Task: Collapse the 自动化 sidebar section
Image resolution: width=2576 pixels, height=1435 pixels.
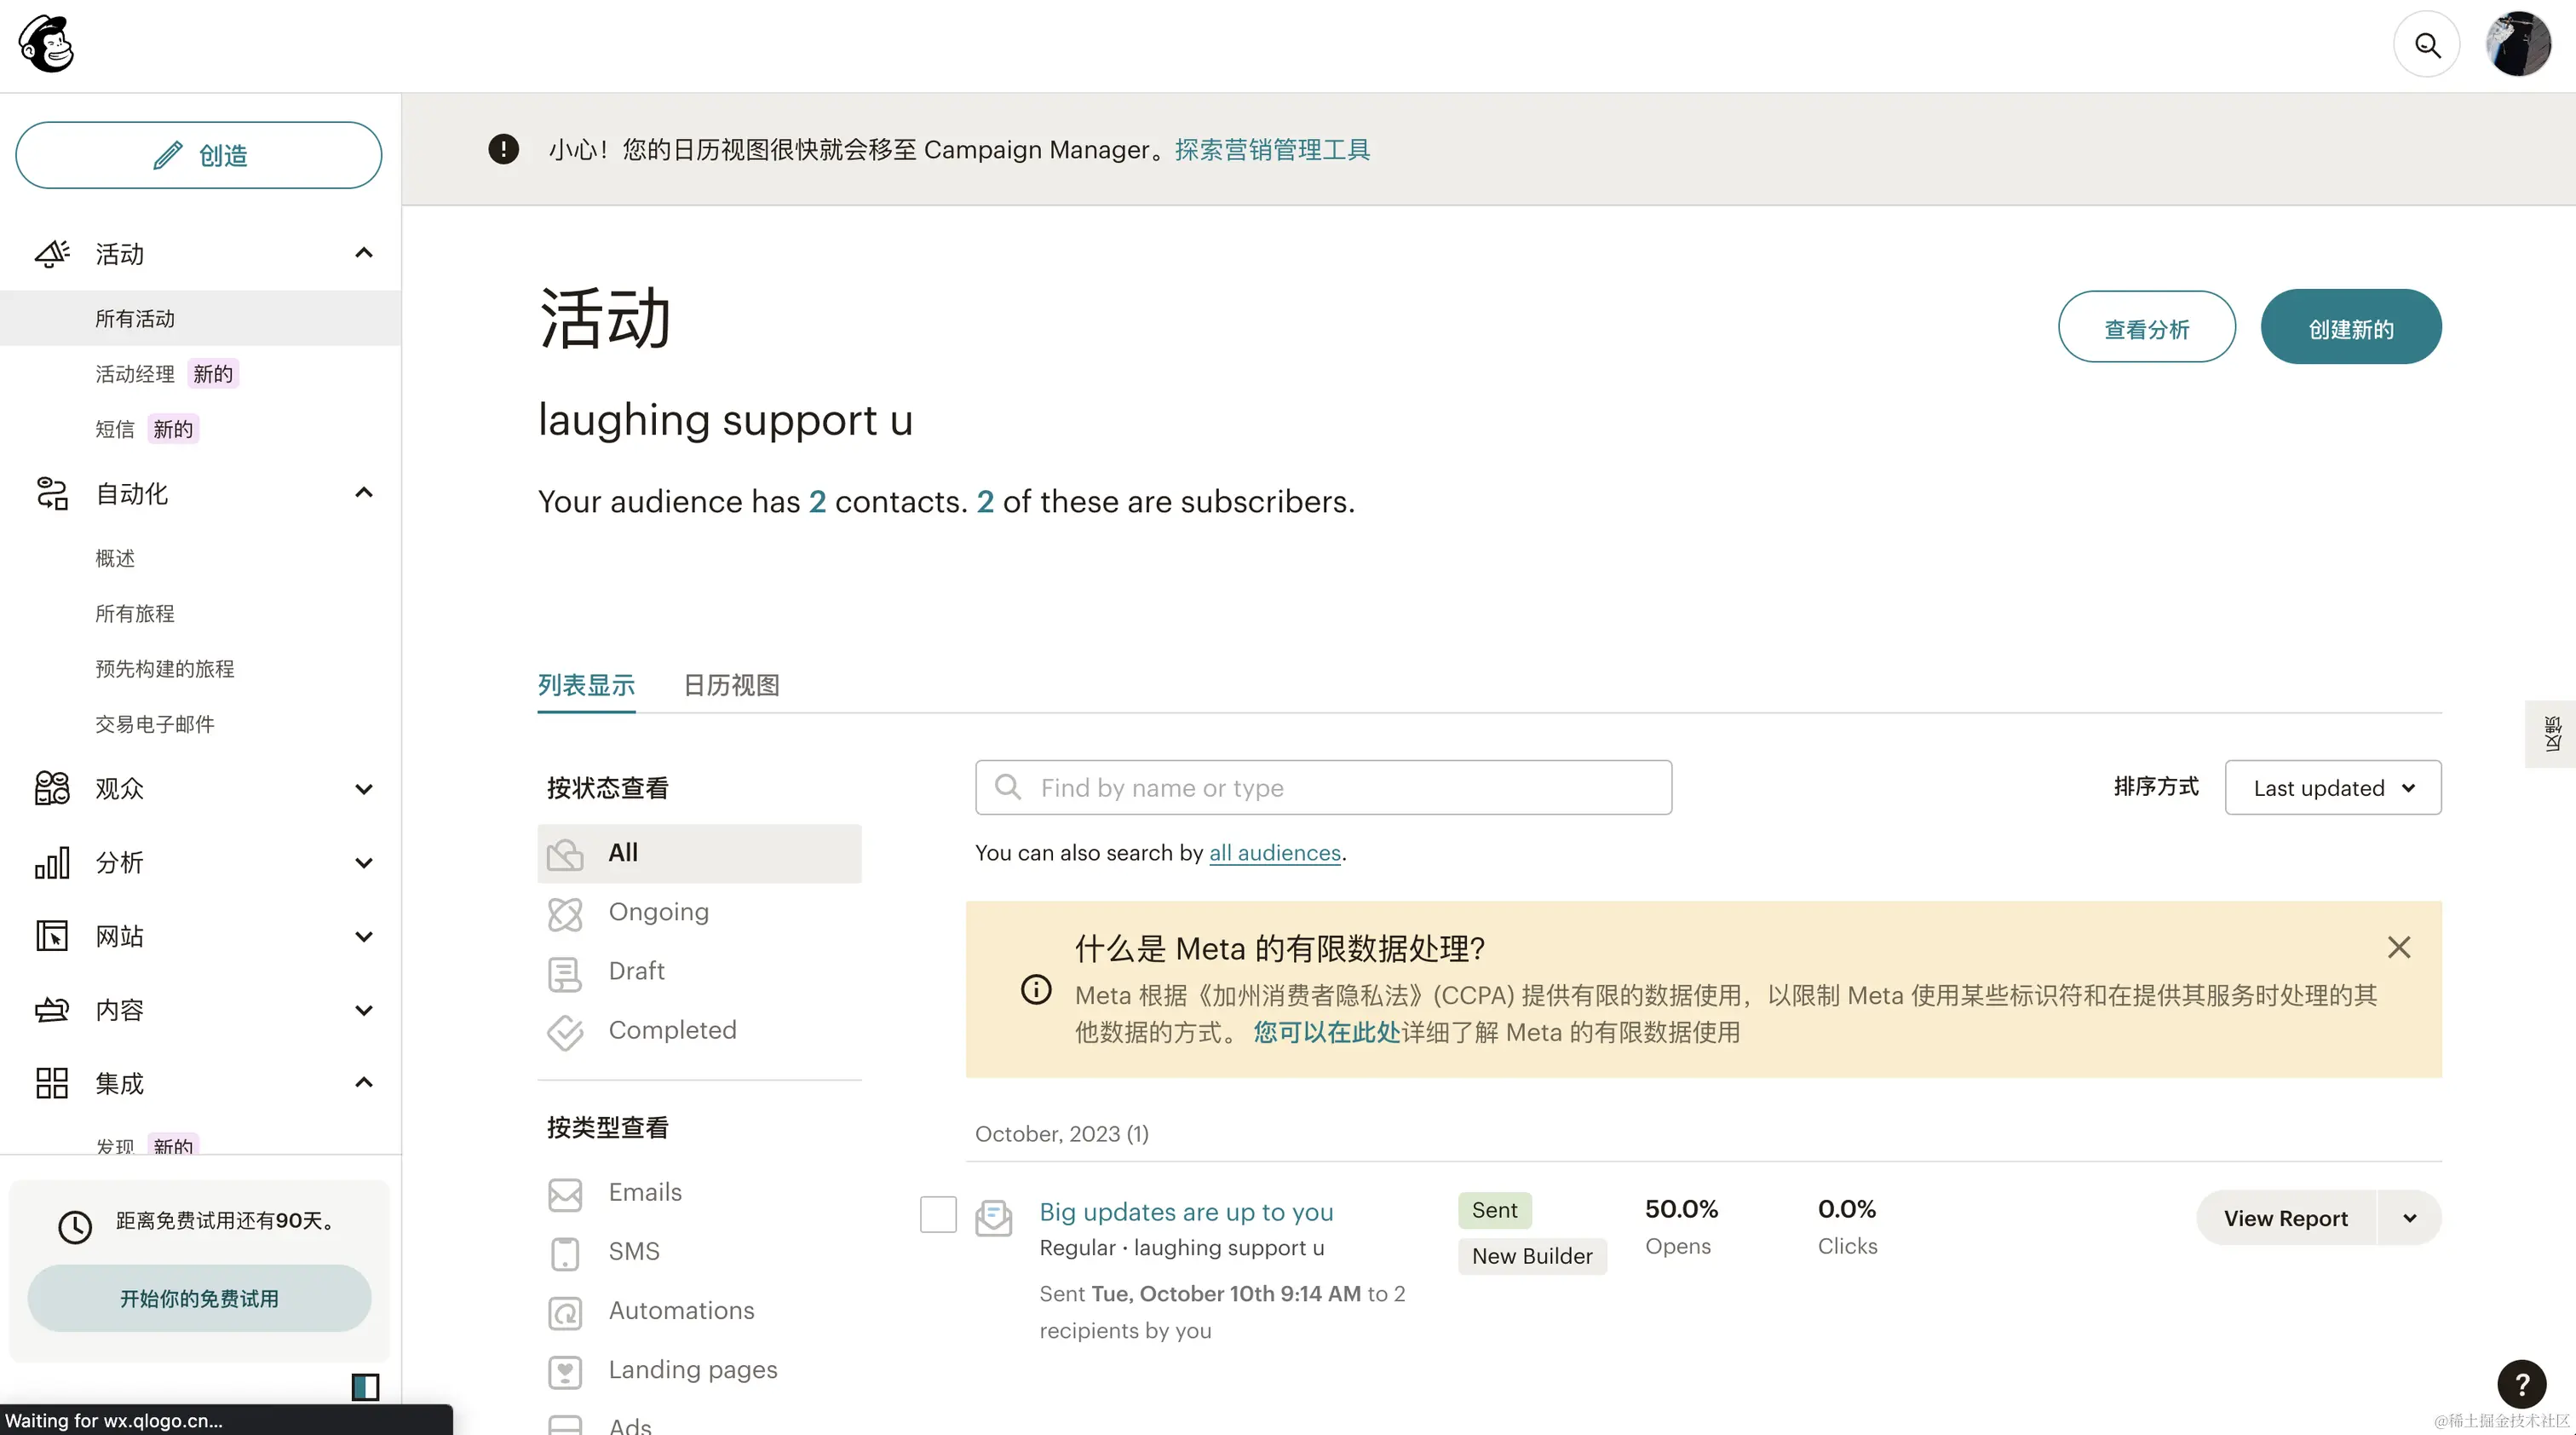Action: [x=363, y=493]
